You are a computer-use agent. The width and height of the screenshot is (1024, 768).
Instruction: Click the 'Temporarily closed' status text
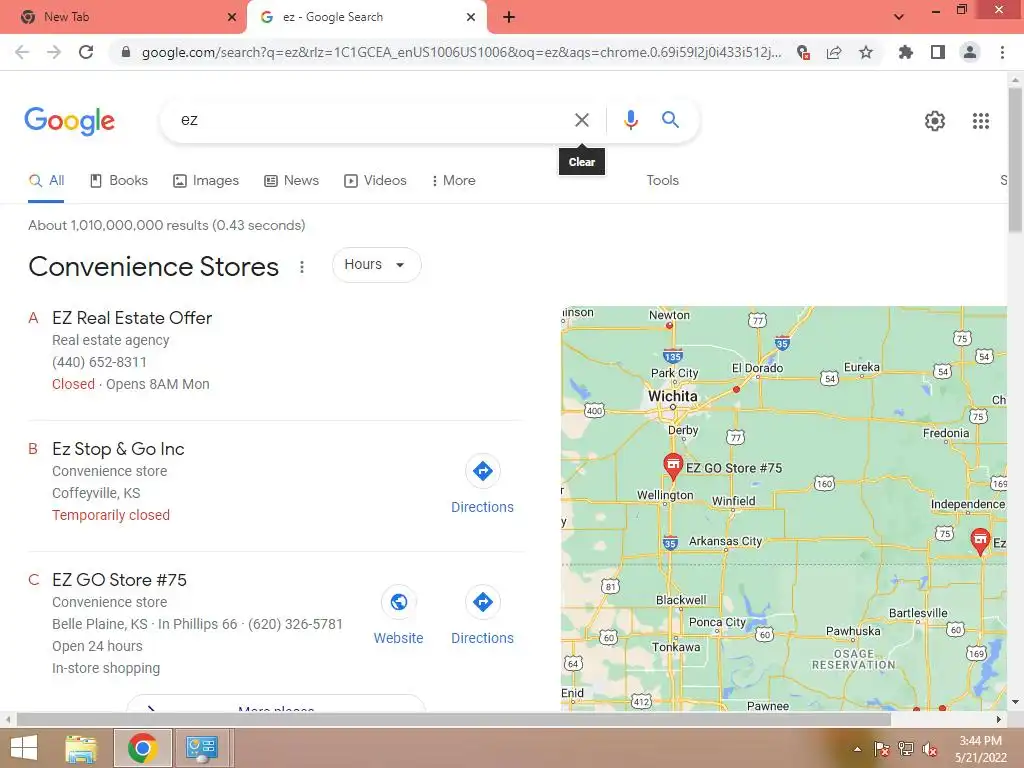(x=111, y=515)
